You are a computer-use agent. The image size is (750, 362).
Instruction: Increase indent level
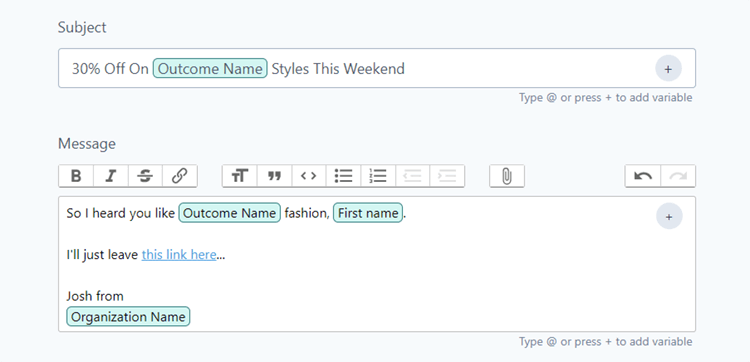click(447, 176)
